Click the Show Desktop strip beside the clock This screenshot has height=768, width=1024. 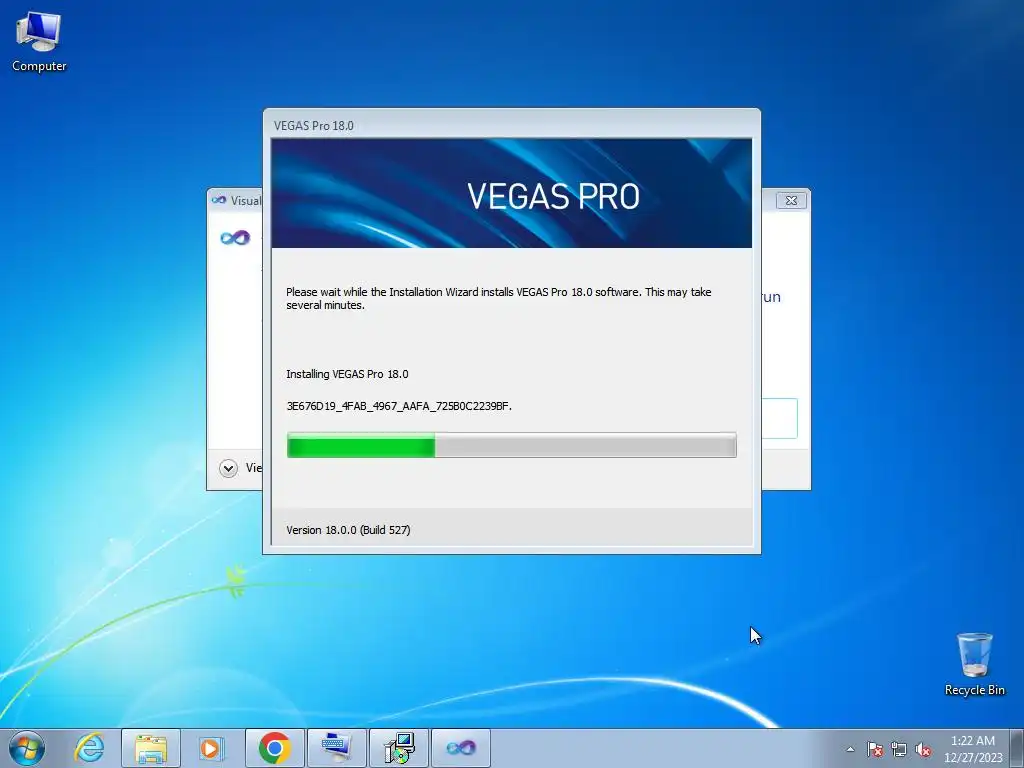click(1018, 748)
